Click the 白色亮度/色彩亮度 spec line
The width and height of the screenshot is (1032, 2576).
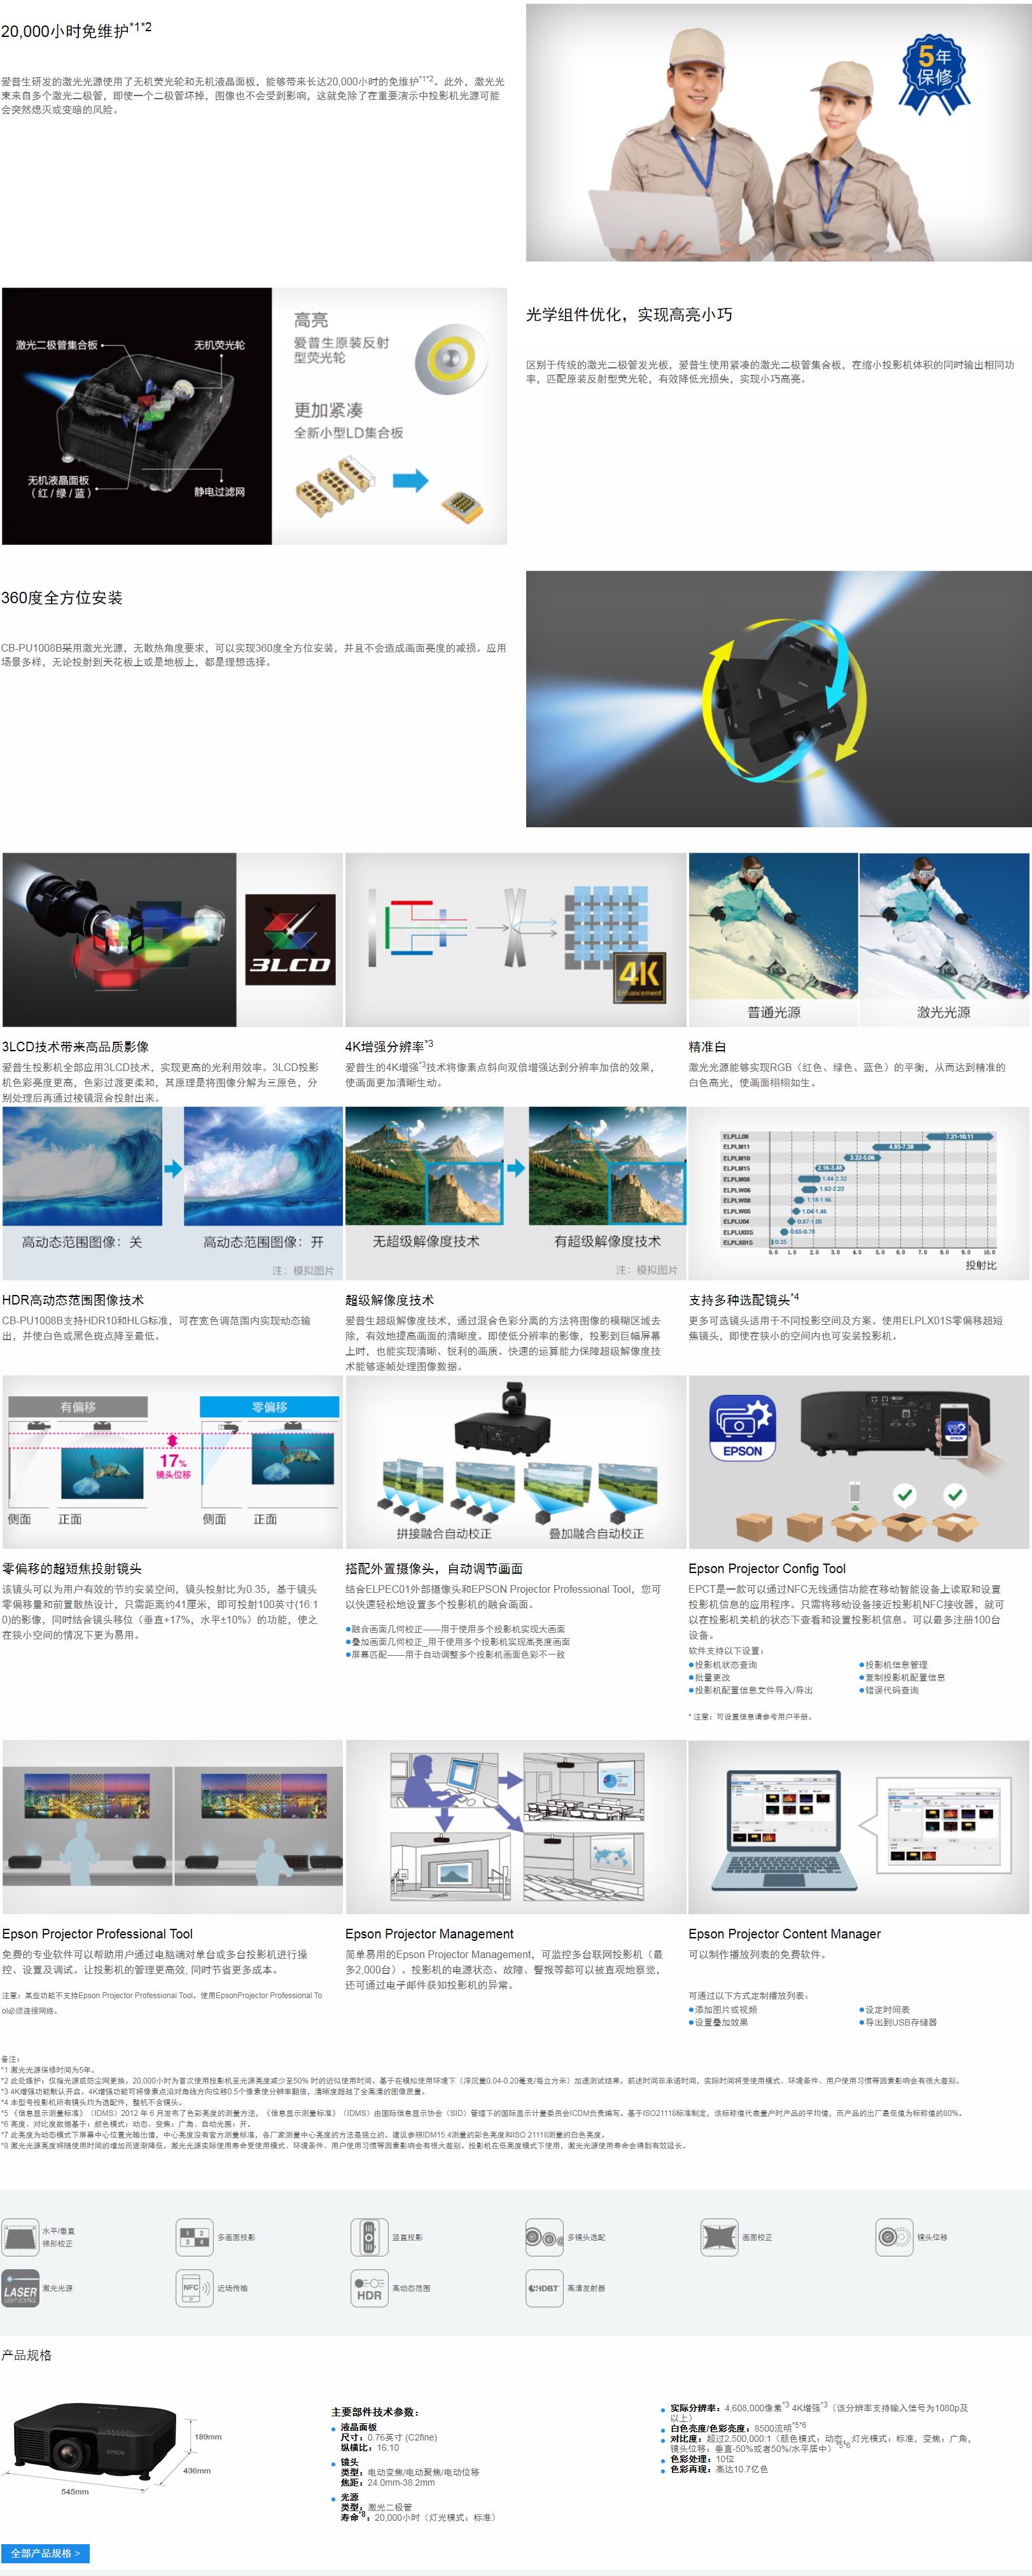[738, 2427]
